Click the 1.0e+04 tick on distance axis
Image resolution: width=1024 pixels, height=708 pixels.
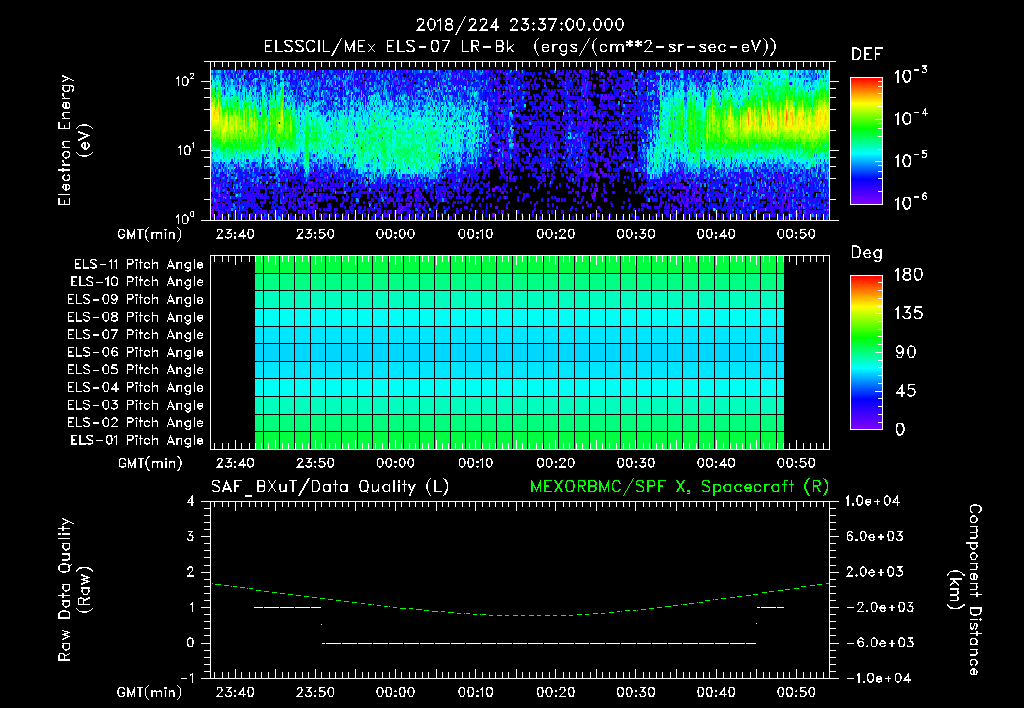click(872, 501)
